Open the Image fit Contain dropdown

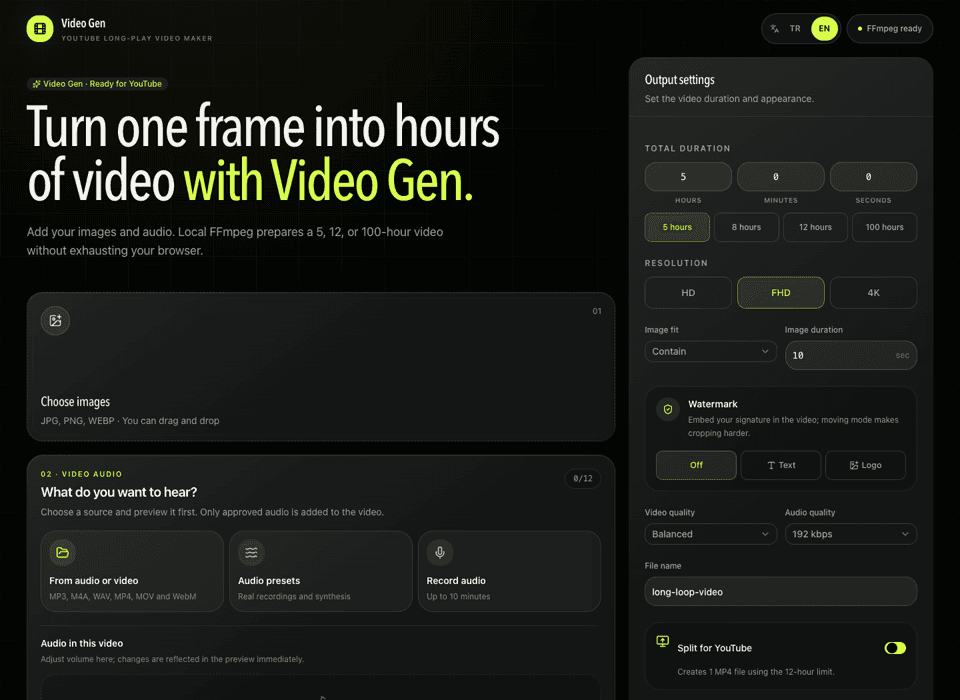pos(710,352)
